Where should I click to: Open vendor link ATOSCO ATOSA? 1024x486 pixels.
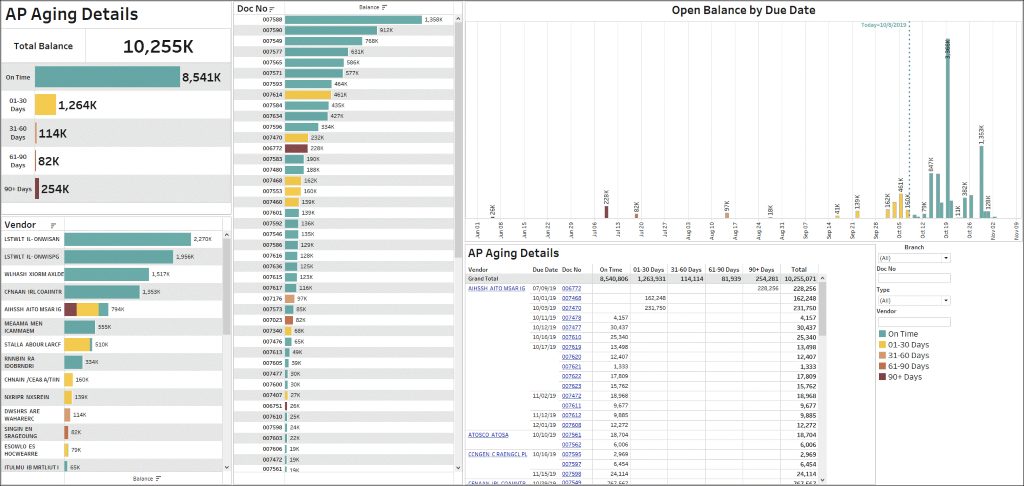(x=488, y=434)
